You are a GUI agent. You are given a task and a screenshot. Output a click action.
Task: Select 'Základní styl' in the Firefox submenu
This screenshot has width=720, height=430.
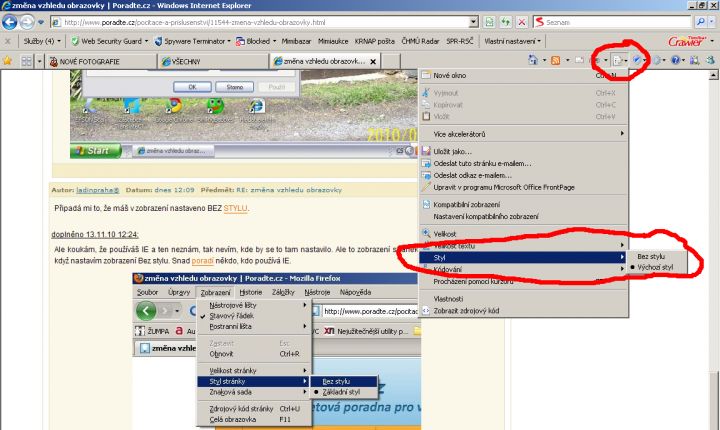(x=340, y=392)
